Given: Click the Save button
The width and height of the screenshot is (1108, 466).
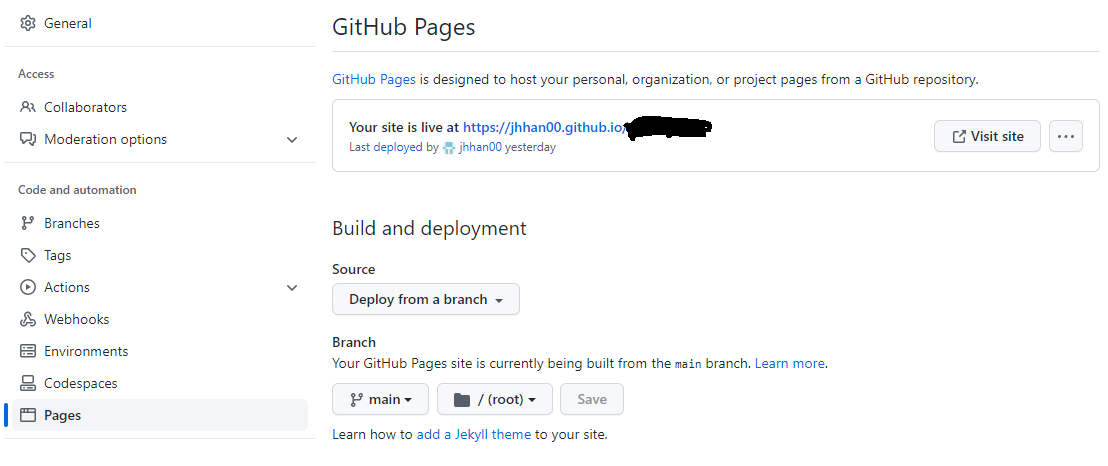Looking at the screenshot, I should click(592, 400).
